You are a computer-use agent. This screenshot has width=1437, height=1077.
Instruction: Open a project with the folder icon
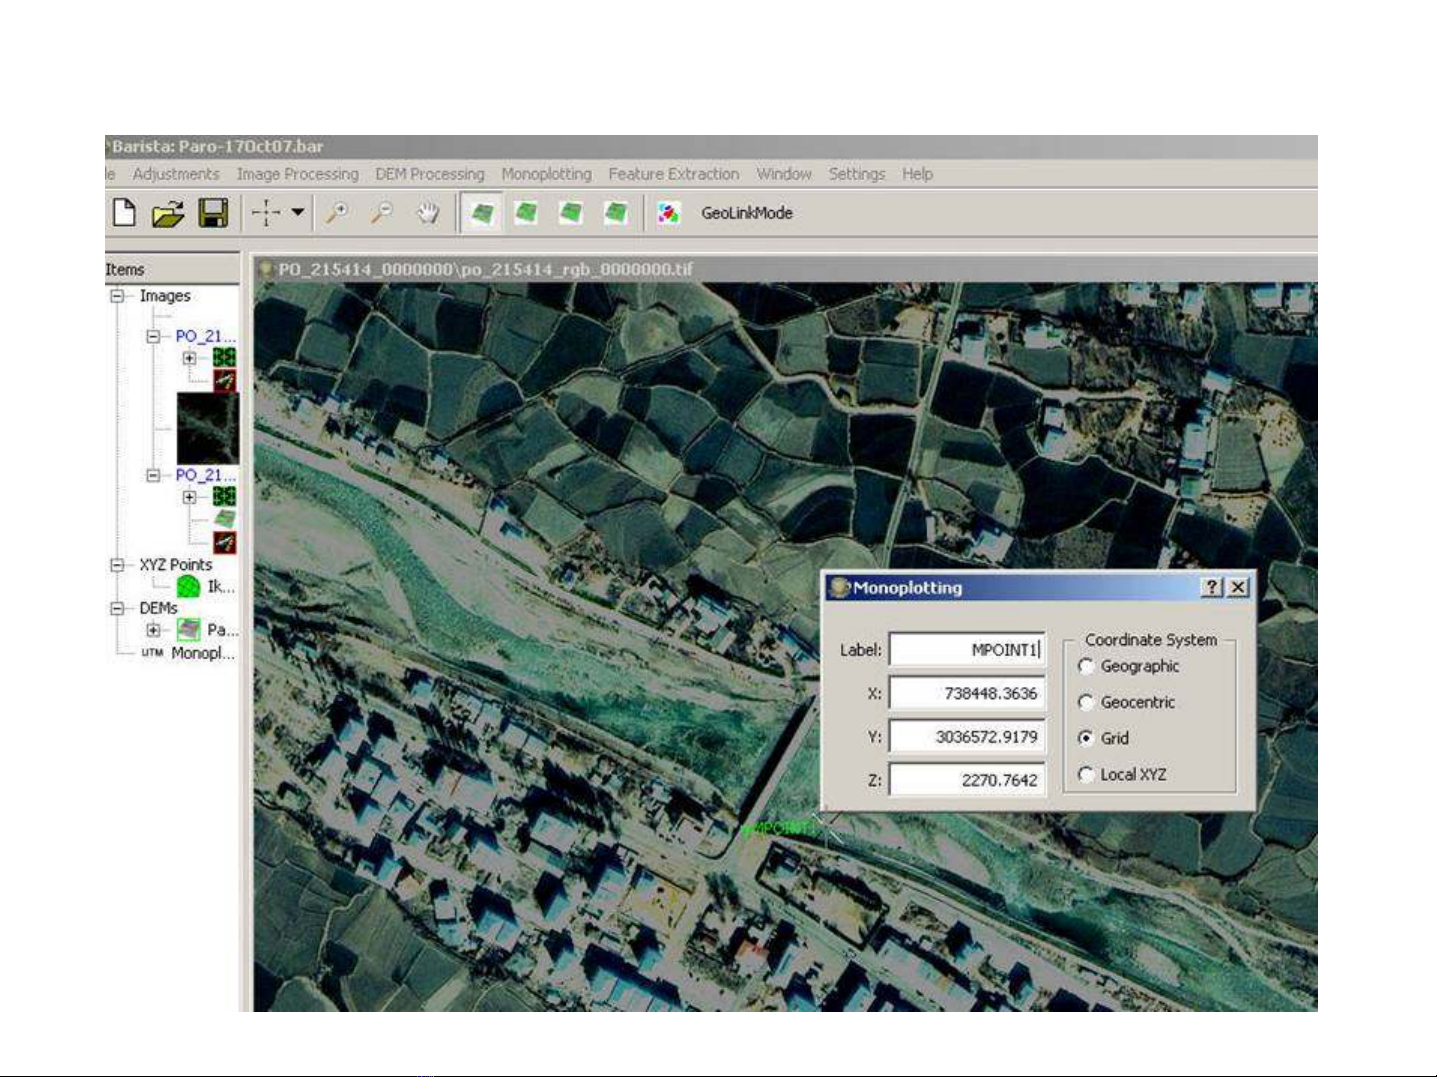tap(168, 213)
